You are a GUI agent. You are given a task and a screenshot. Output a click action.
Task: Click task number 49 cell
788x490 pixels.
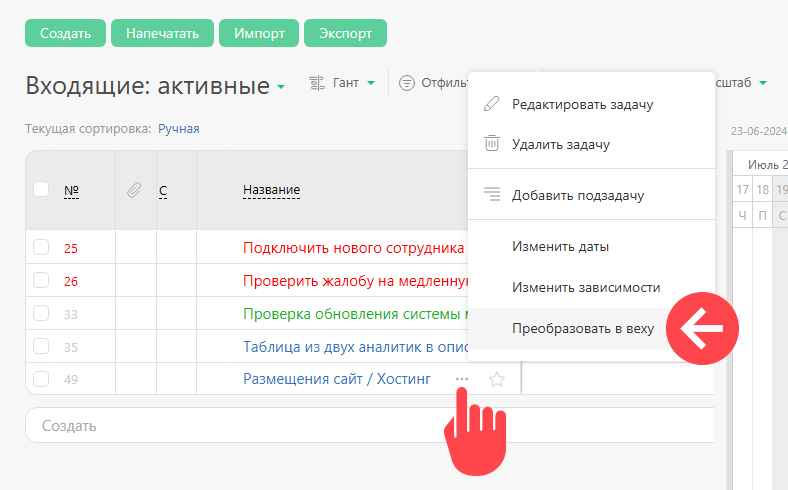coord(71,379)
